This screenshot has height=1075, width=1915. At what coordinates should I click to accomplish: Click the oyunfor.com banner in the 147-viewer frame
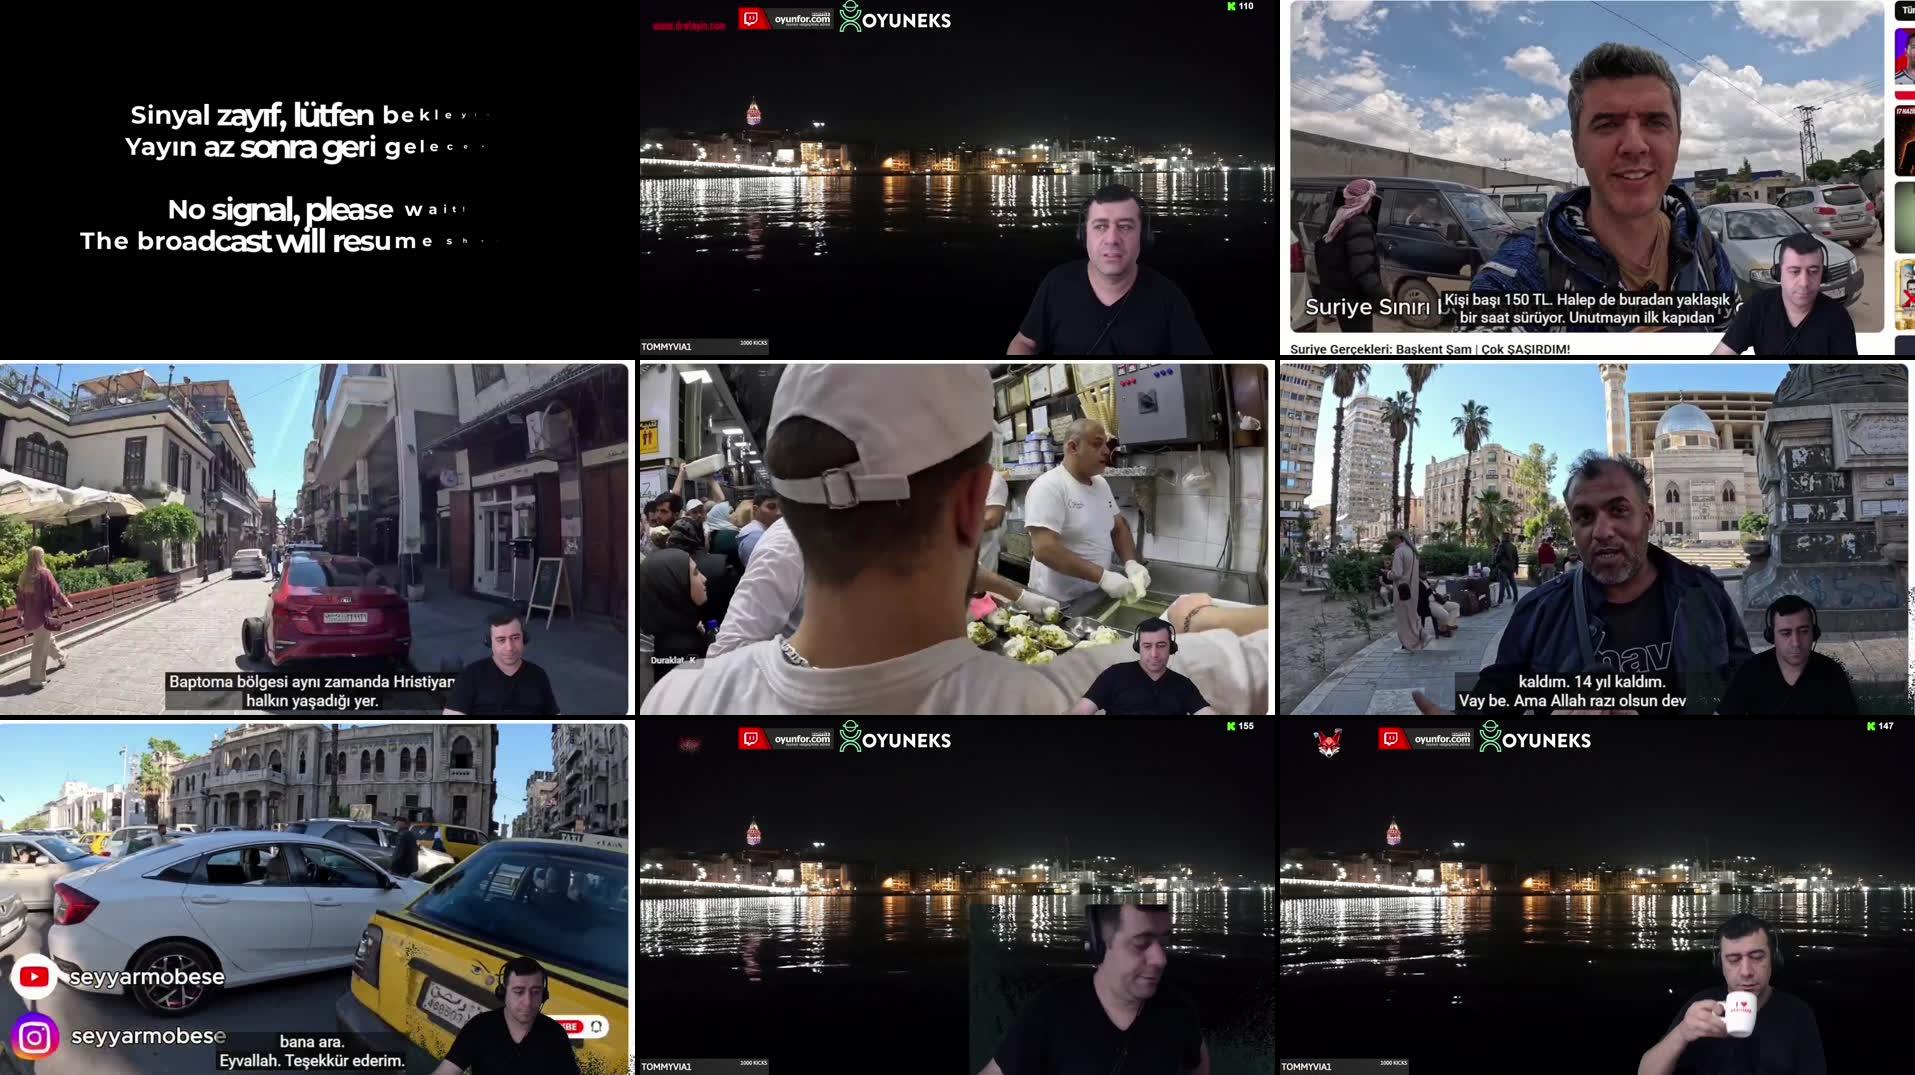pyautogui.click(x=1426, y=739)
